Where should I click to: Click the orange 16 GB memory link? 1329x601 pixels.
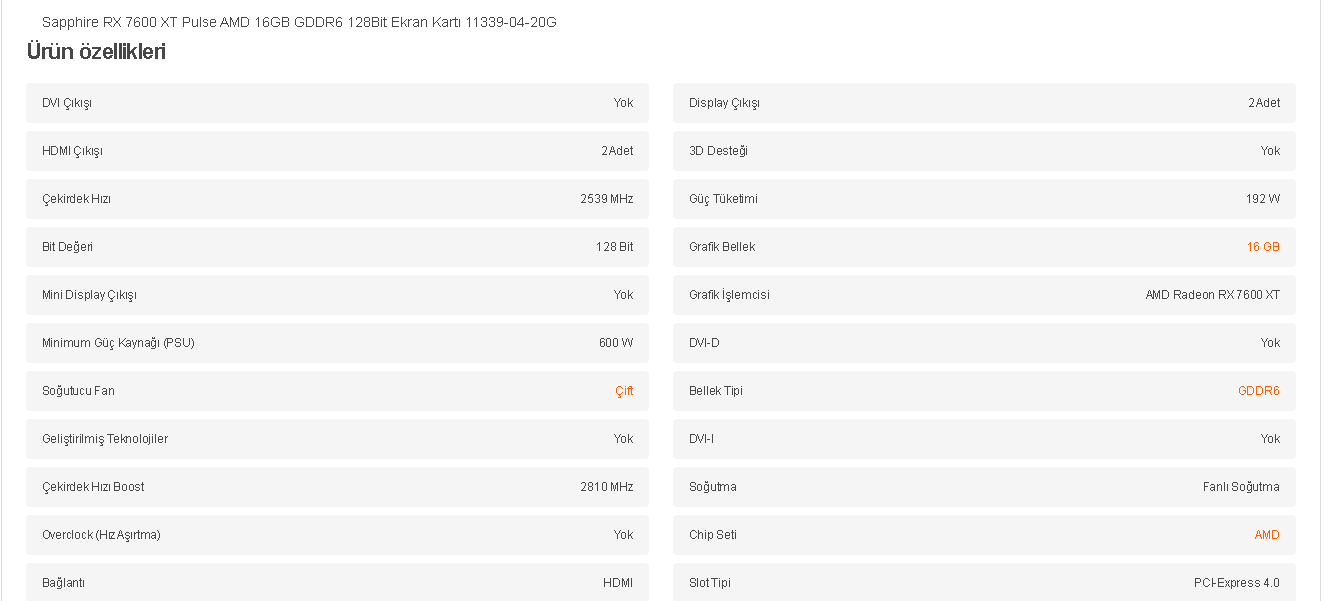[1262, 247]
